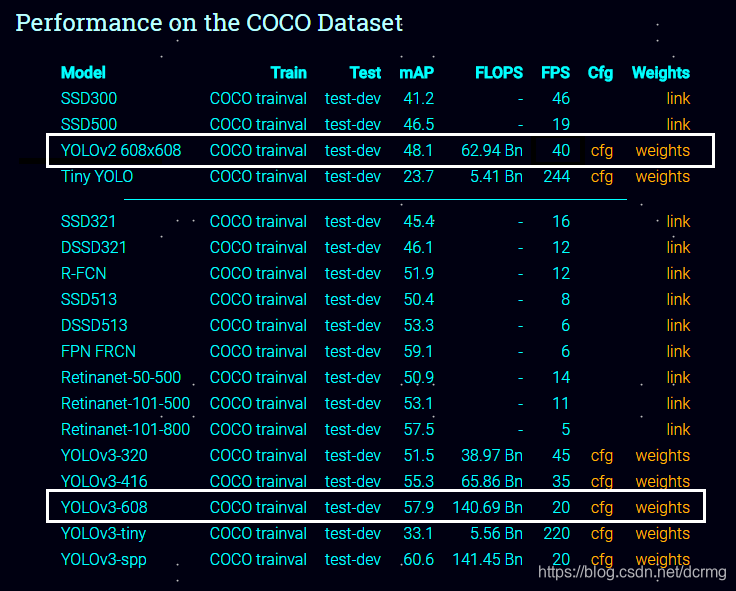Click the 244 FPS value

coord(557,177)
